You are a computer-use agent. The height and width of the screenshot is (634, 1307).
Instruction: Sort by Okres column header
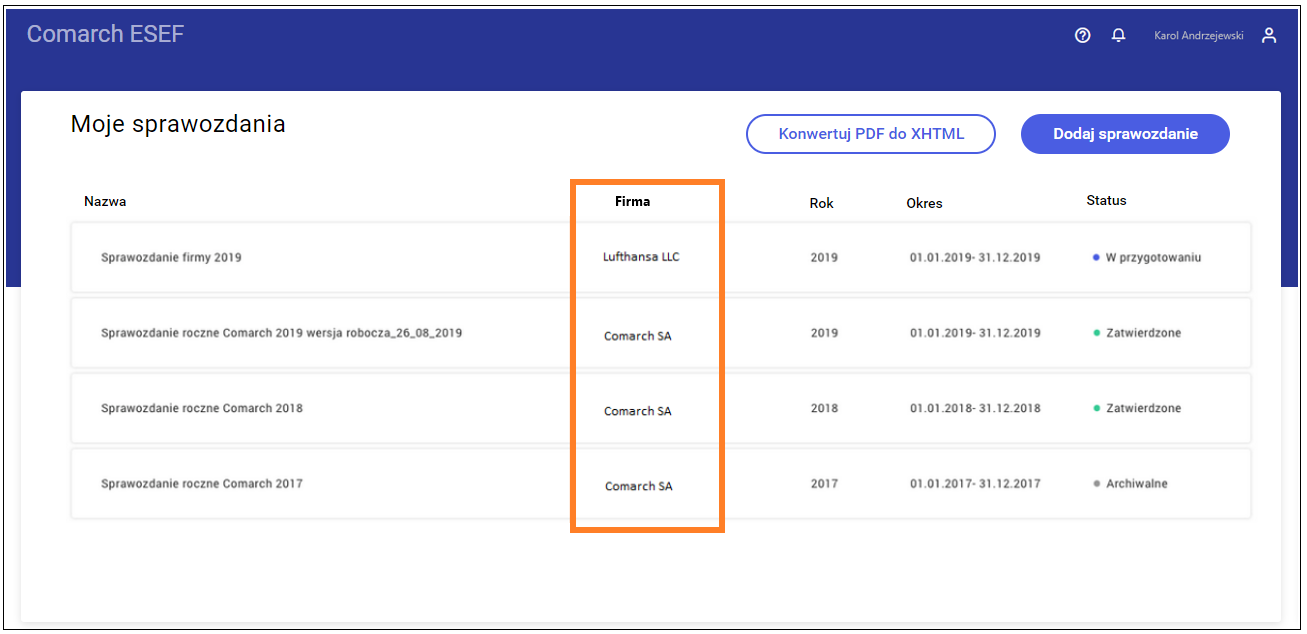tap(924, 203)
